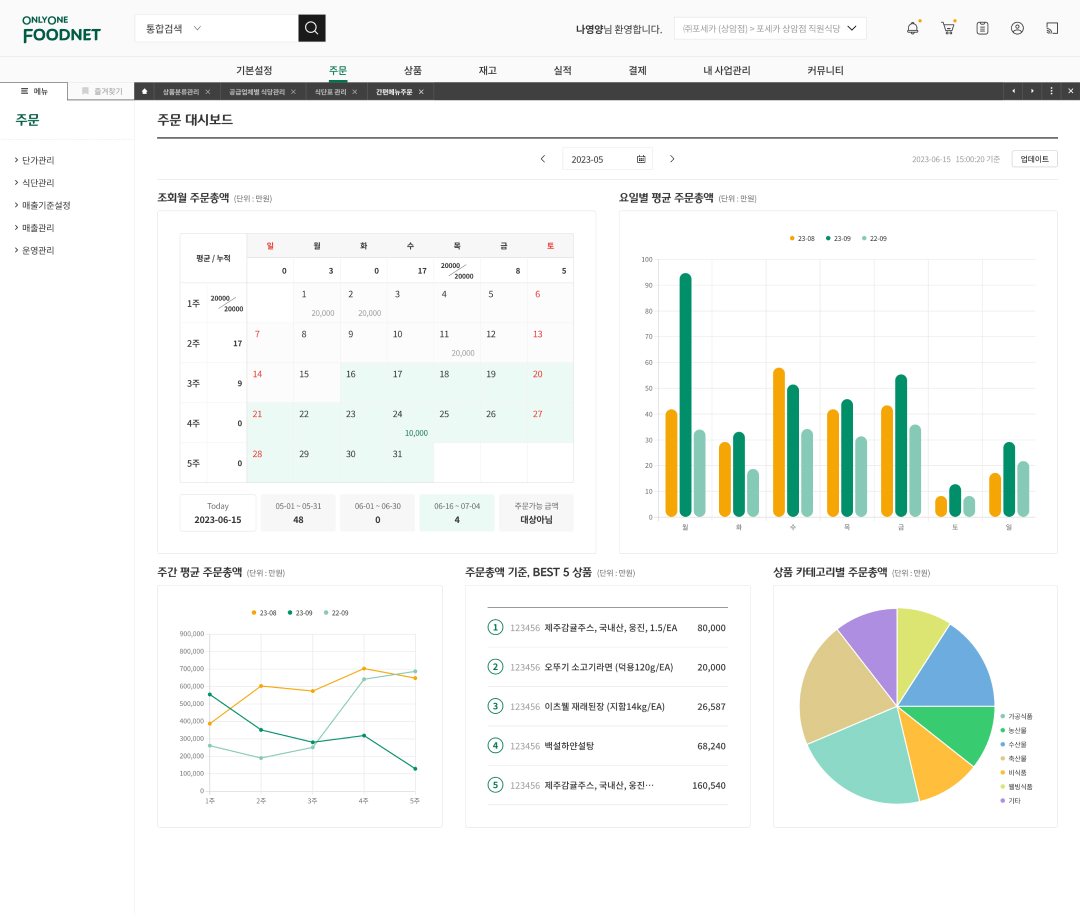Toggle 22-09 series in weekday bar chart legend
The width and height of the screenshot is (1080, 915).
coord(873,238)
